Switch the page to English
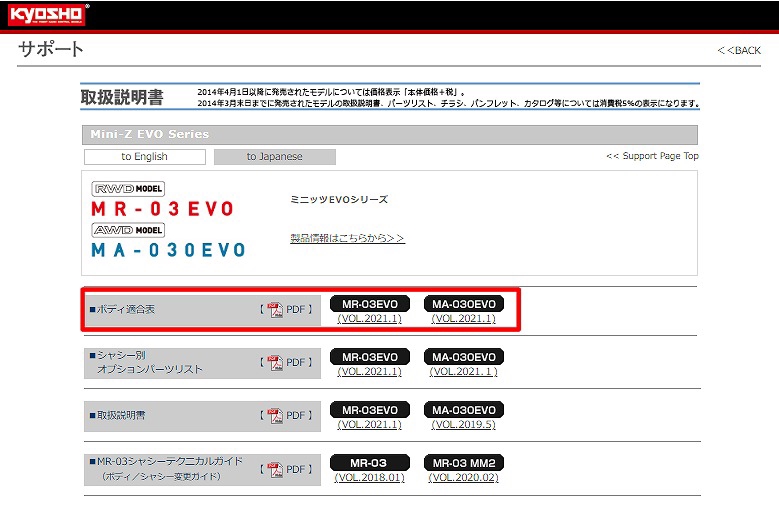This screenshot has height=507, width=779. [145, 156]
